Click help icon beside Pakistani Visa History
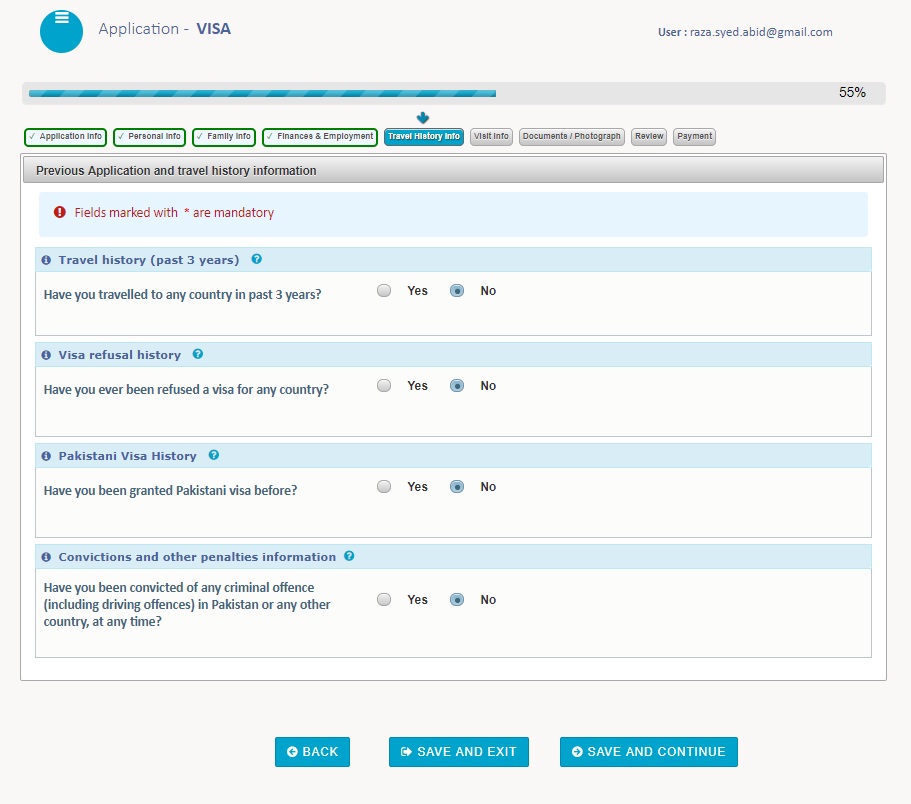911x804 pixels. pyautogui.click(x=214, y=455)
